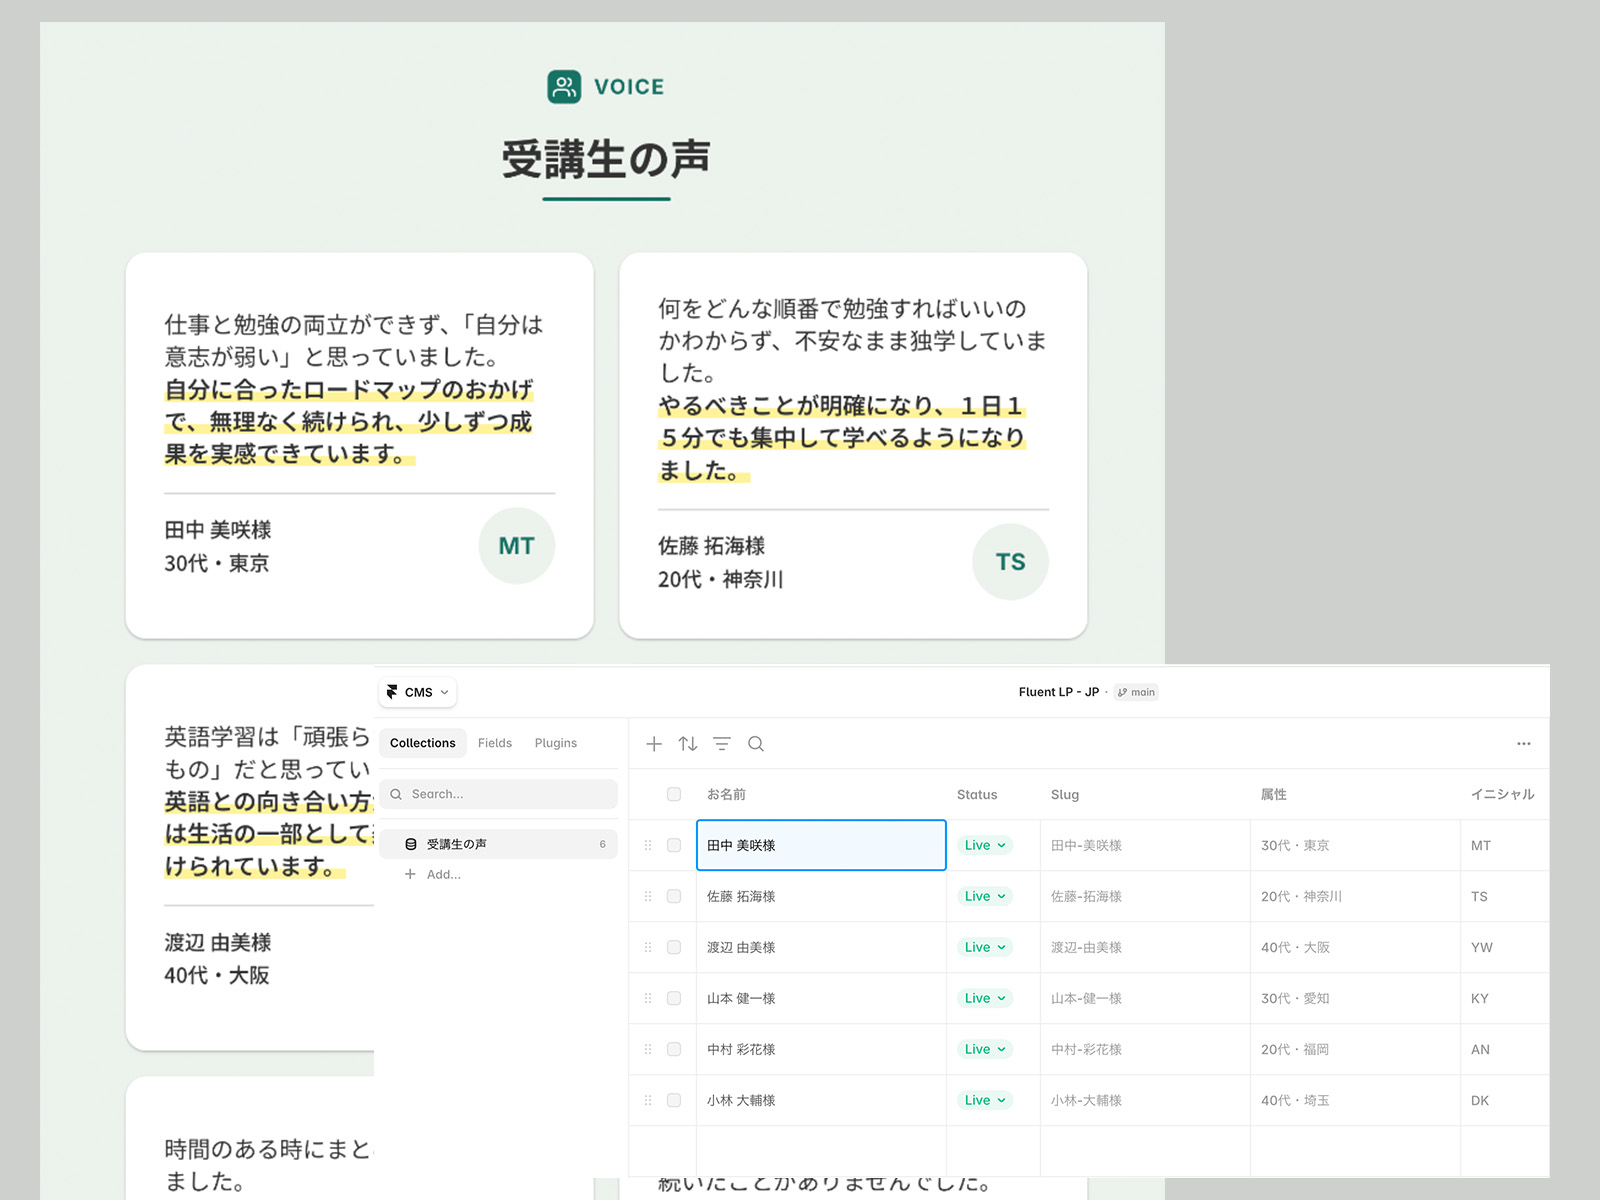Click the main branch badge
Viewport: 1600px width, 1200px height.
1137,692
